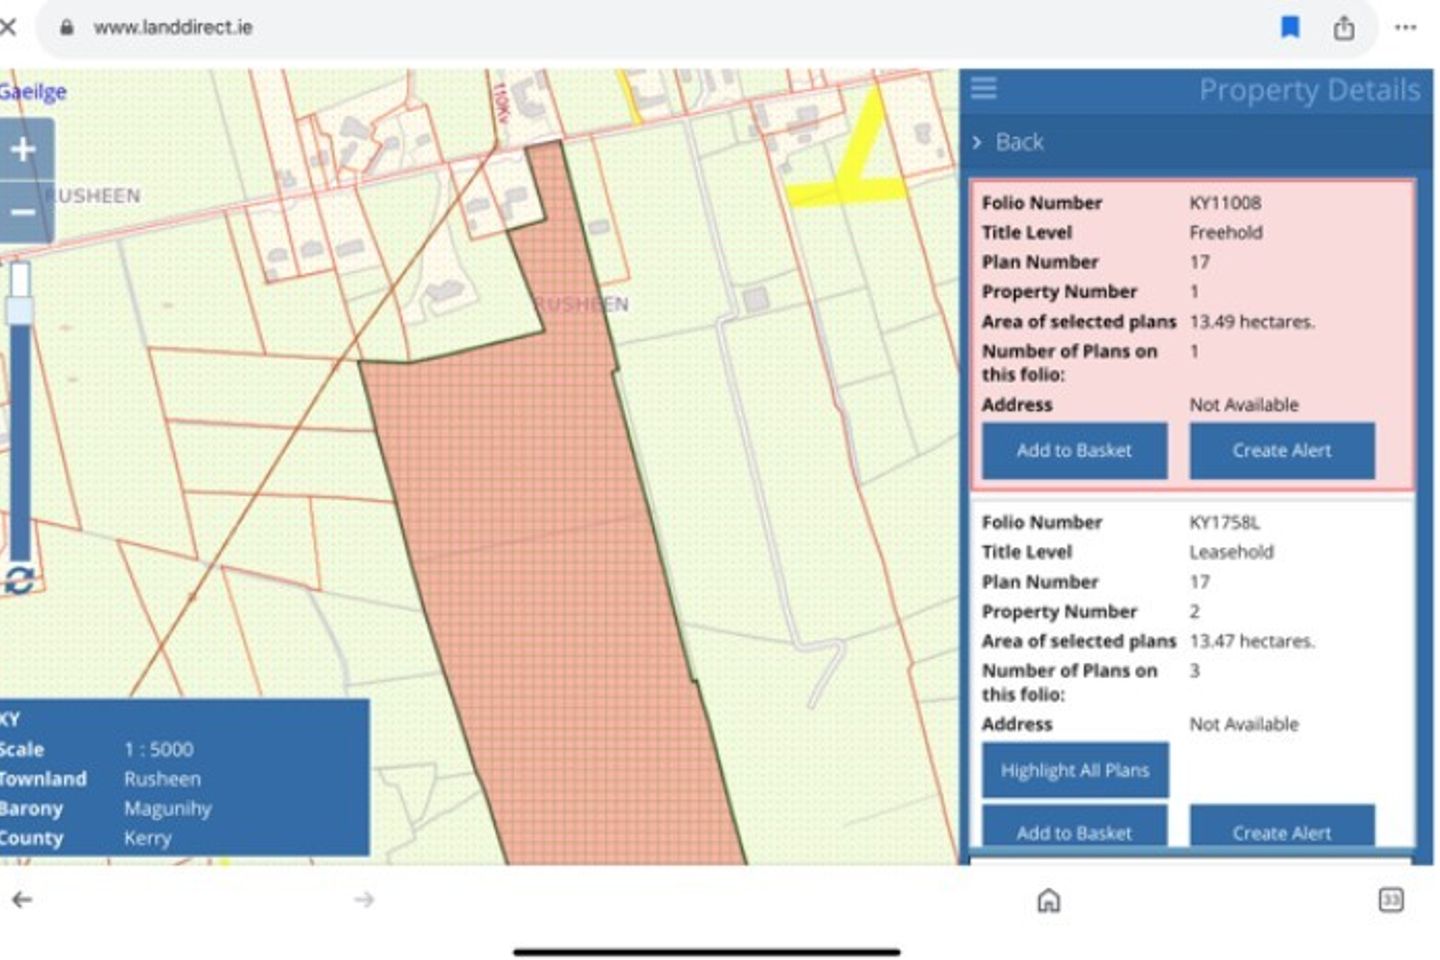Click the map zoom in plus button
The height and width of the screenshot is (960, 1440).
point(24,150)
